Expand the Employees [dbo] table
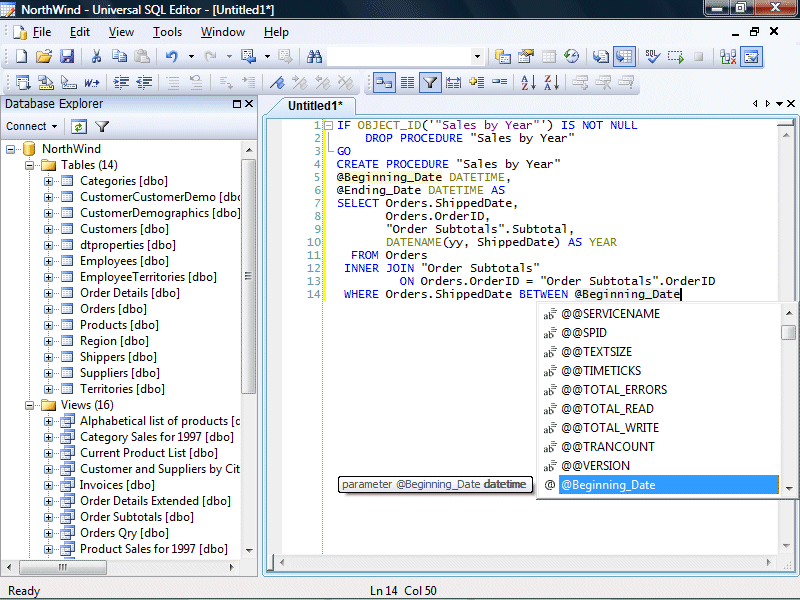 (x=48, y=261)
